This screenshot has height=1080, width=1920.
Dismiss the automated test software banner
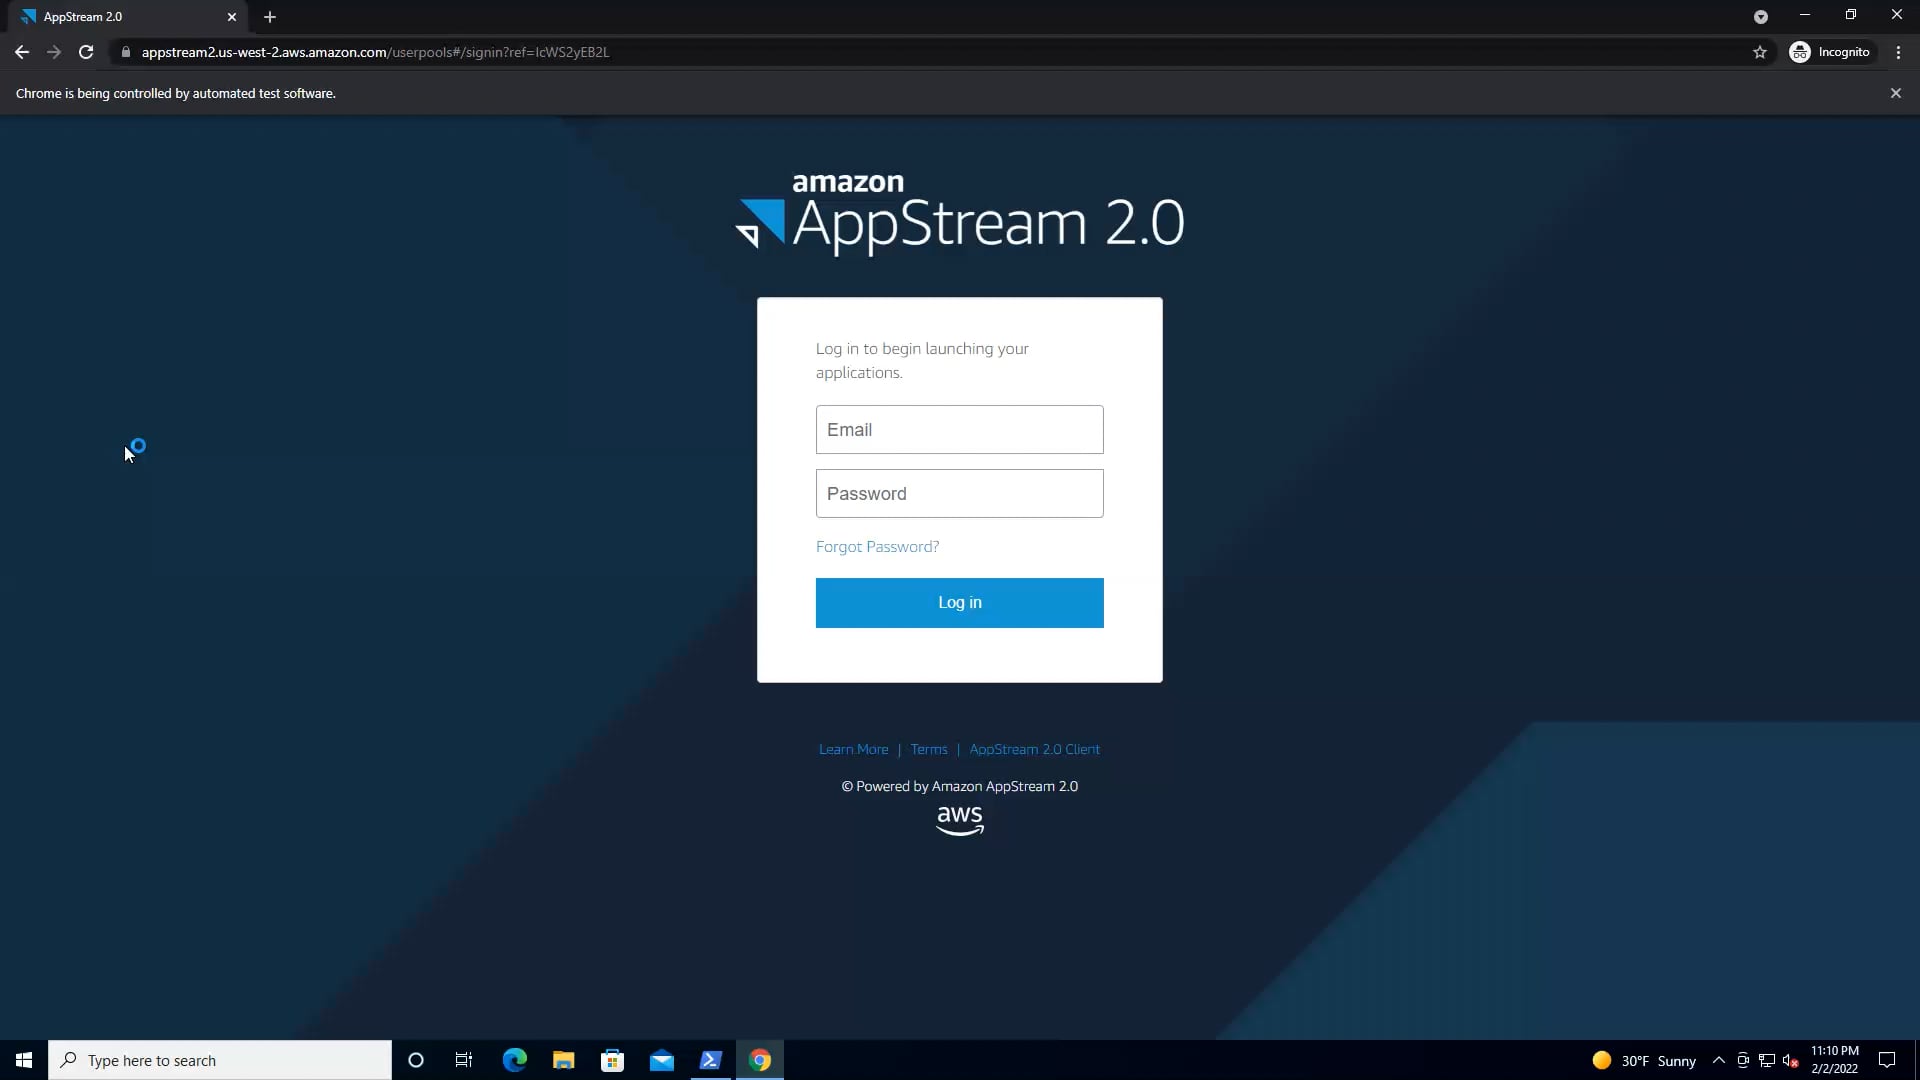tap(1895, 92)
